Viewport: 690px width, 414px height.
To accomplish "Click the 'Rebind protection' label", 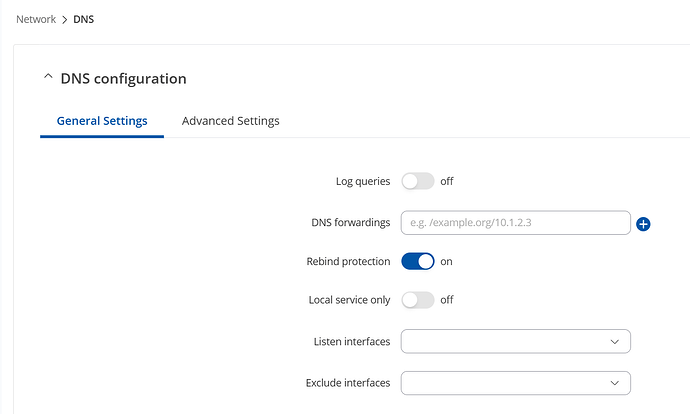I will pyautogui.click(x=349, y=261).
